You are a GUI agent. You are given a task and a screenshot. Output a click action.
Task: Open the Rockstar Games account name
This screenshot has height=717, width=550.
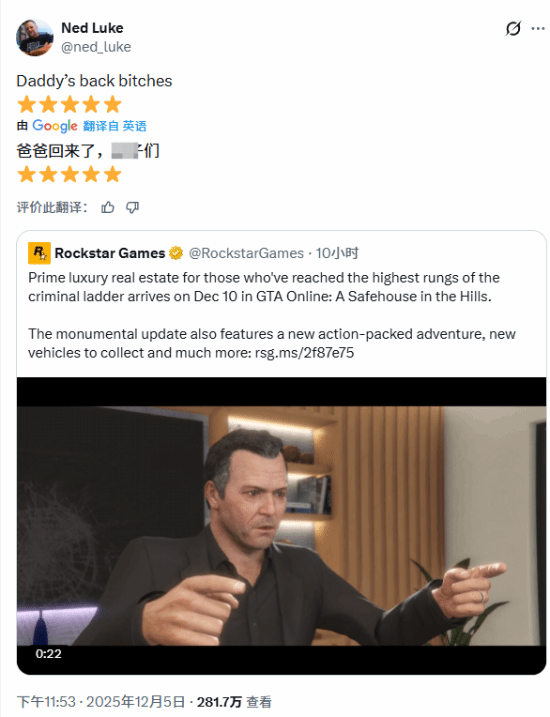point(110,253)
